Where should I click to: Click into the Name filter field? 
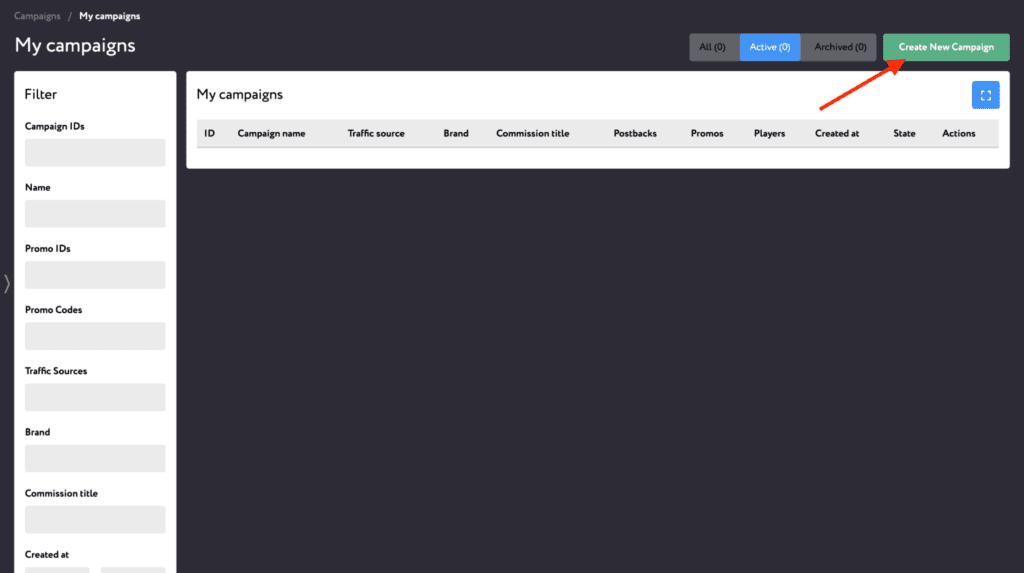pyautogui.click(x=95, y=214)
